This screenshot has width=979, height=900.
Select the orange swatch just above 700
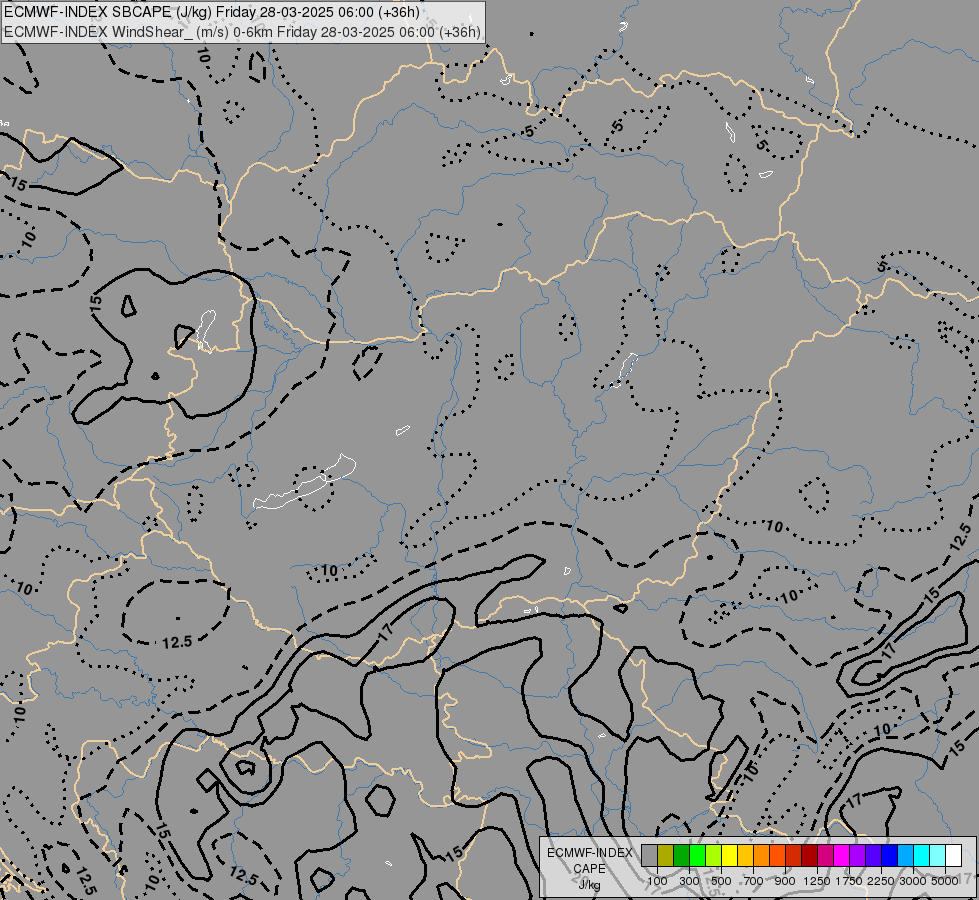762,855
